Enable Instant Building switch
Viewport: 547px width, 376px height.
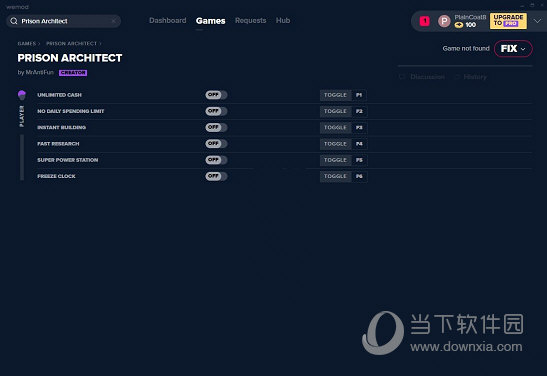(216, 127)
